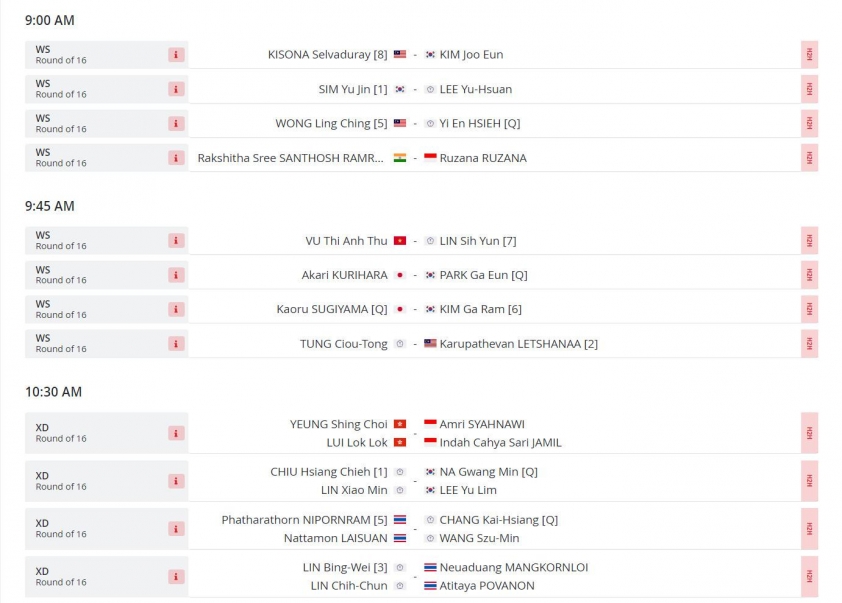Click info icon for WONG Ling Ching match
842x603 pixels.
click(176, 123)
